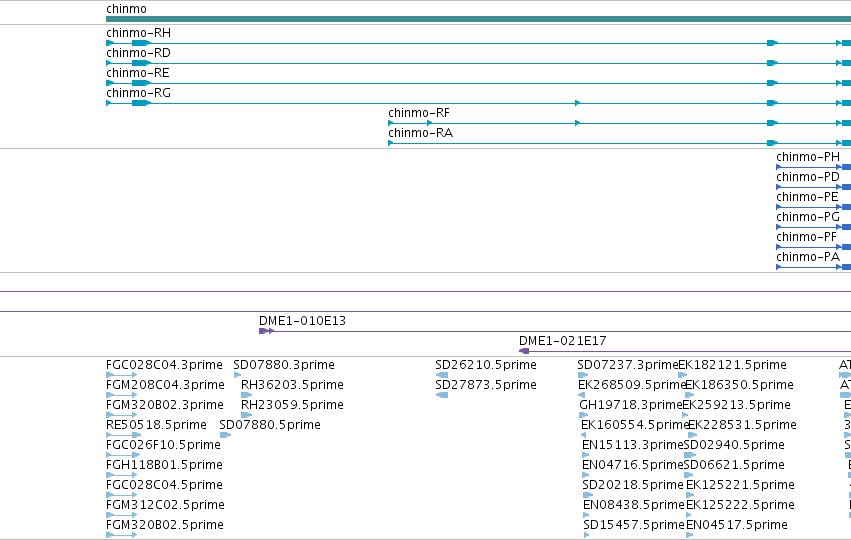This screenshot has height=540, width=851.
Task: Click SD07880.5prime arrow glyph
Action: point(225,436)
